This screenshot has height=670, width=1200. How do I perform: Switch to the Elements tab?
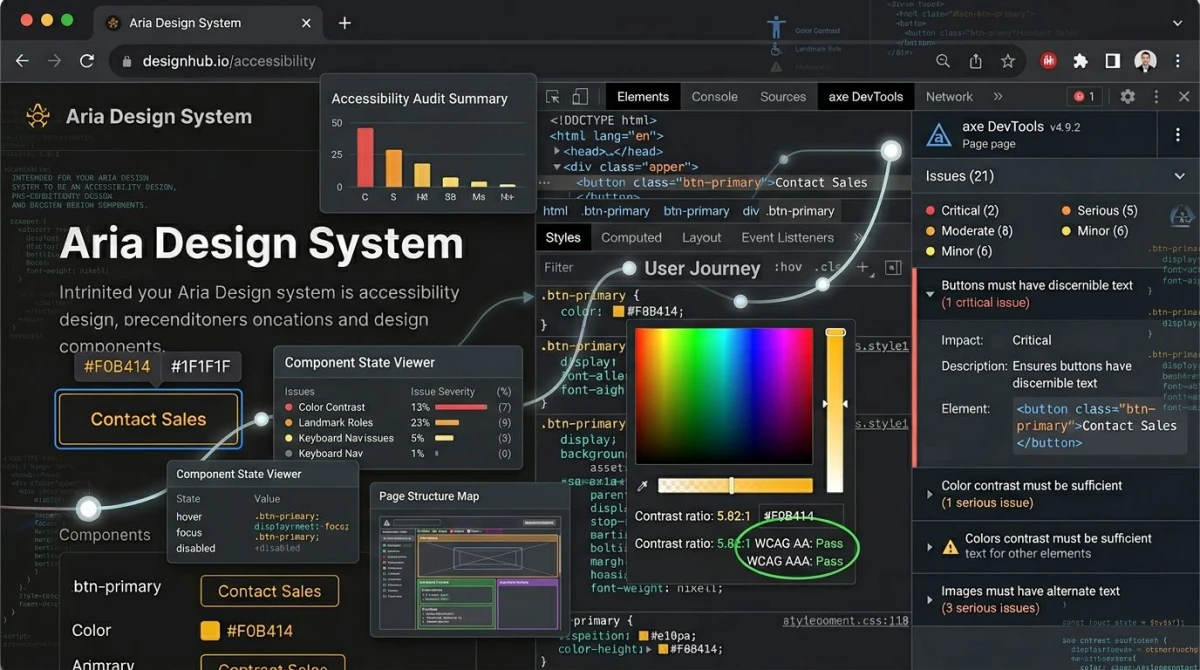pyautogui.click(x=642, y=97)
